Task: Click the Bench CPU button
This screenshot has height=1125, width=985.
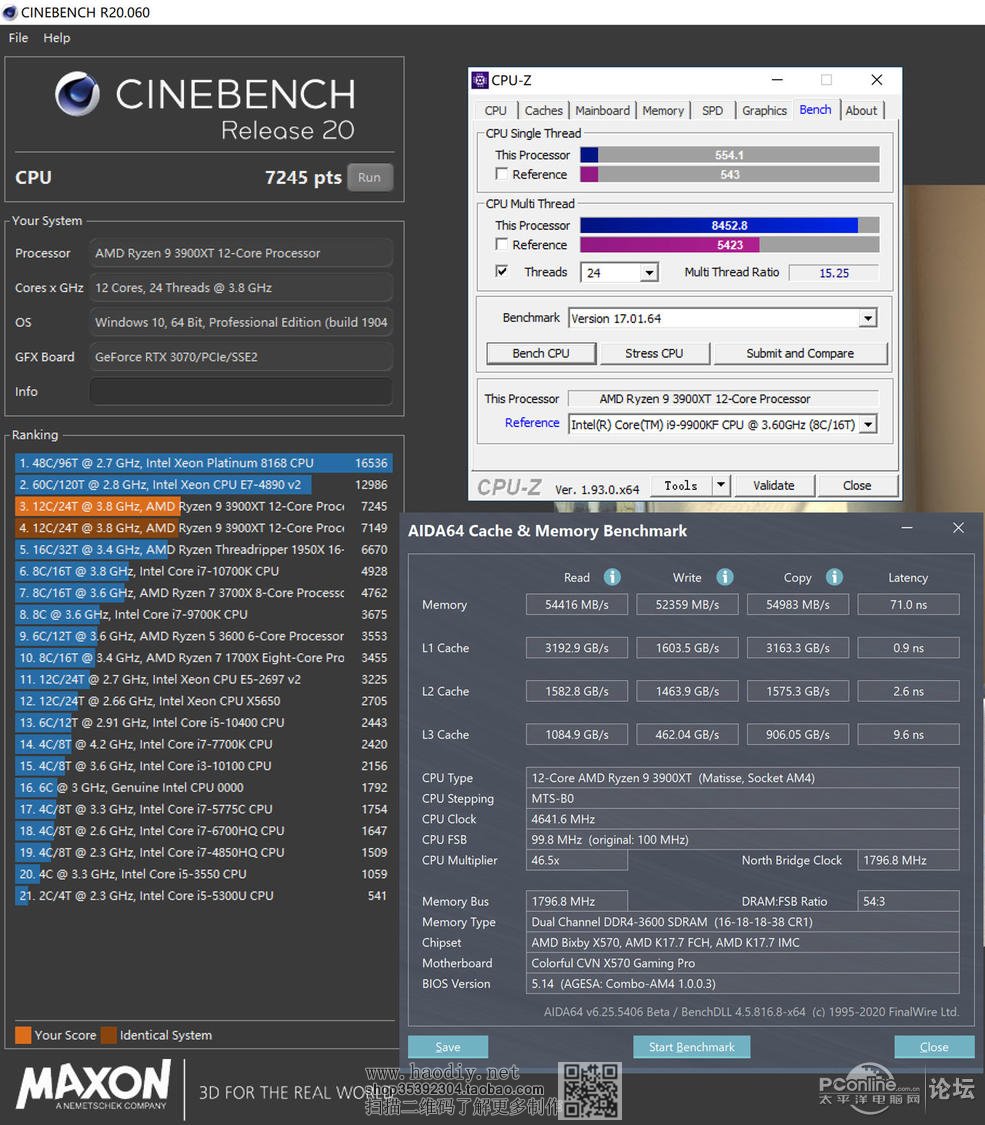Action: click(x=541, y=353)
